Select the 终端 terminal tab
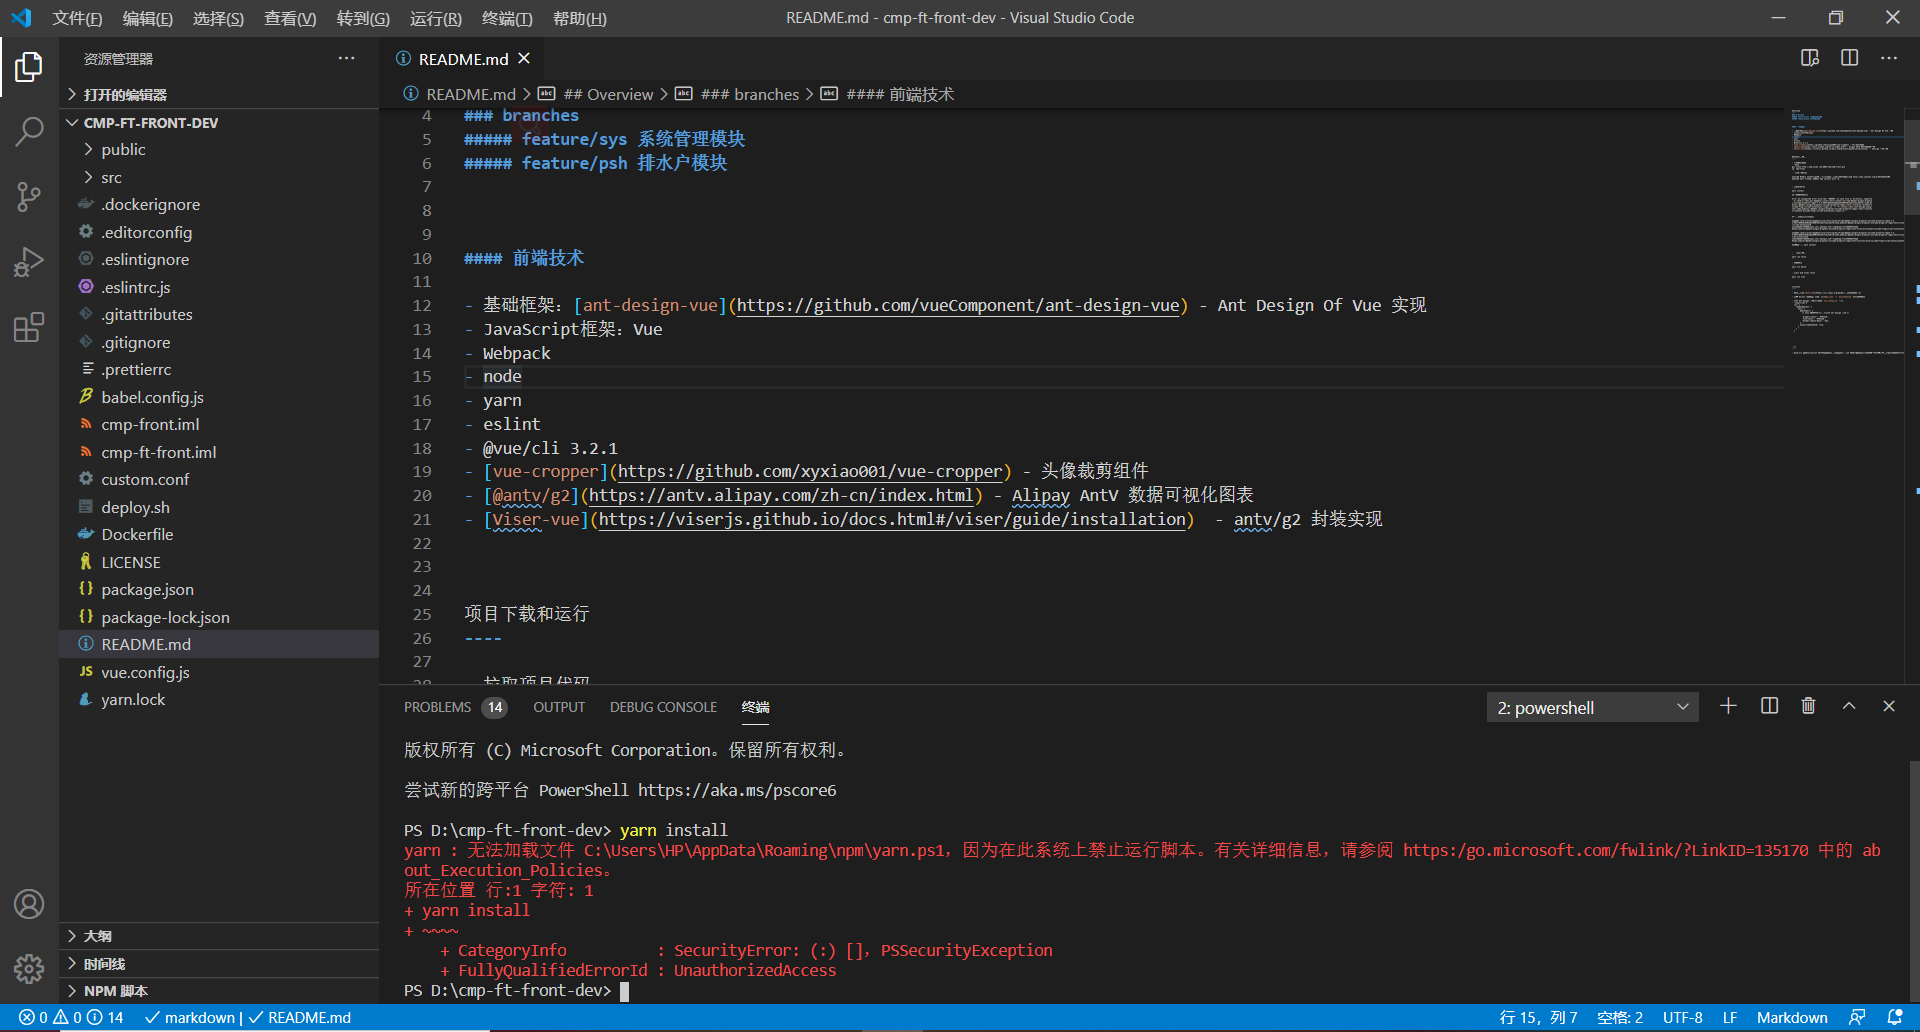 [756, 707]
